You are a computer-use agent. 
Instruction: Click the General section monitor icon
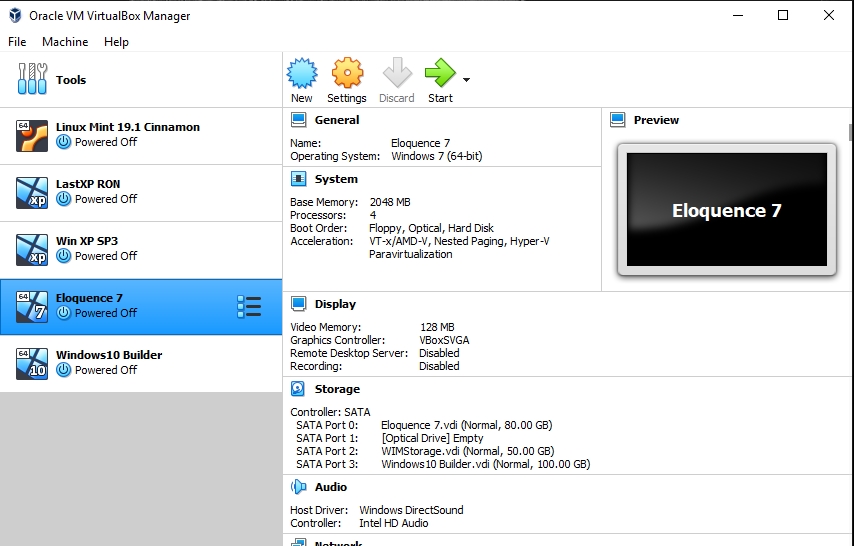298,120
